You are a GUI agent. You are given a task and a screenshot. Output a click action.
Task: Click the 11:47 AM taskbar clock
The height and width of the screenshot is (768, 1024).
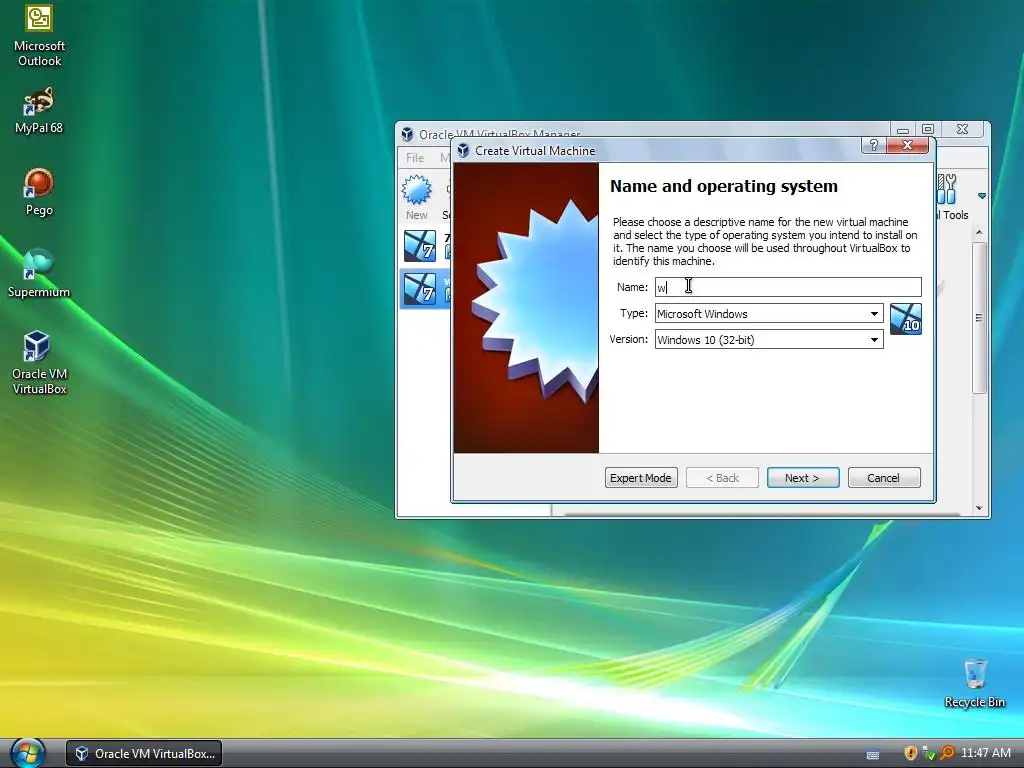tap(985, 753)
